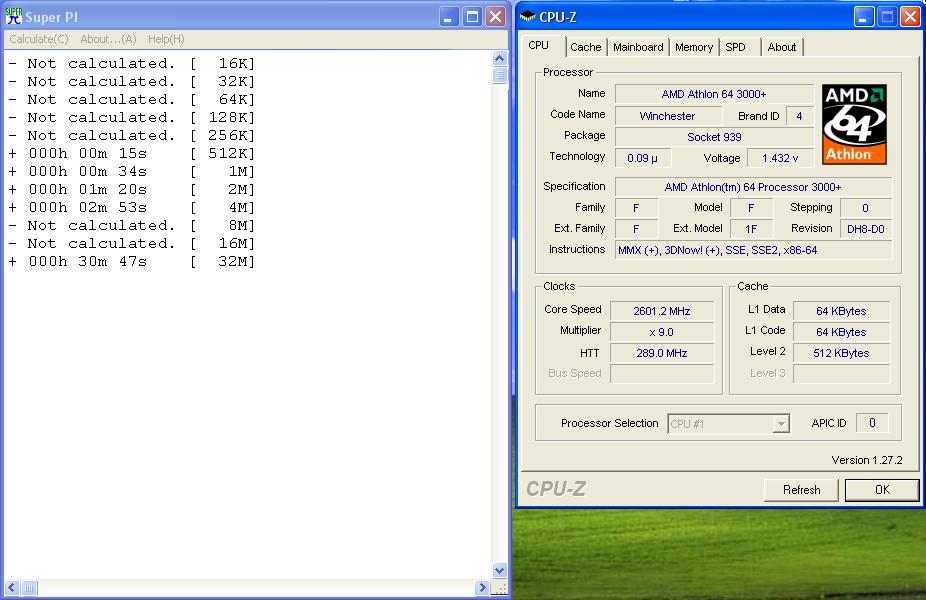The image size is (926, 600).
Task: Close the Super PI window
Action: 495,17
